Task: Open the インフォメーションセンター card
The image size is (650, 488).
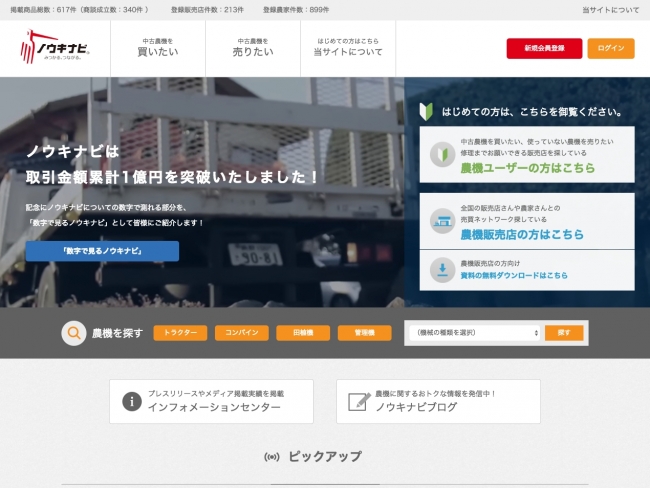Action: click(211, 401)
